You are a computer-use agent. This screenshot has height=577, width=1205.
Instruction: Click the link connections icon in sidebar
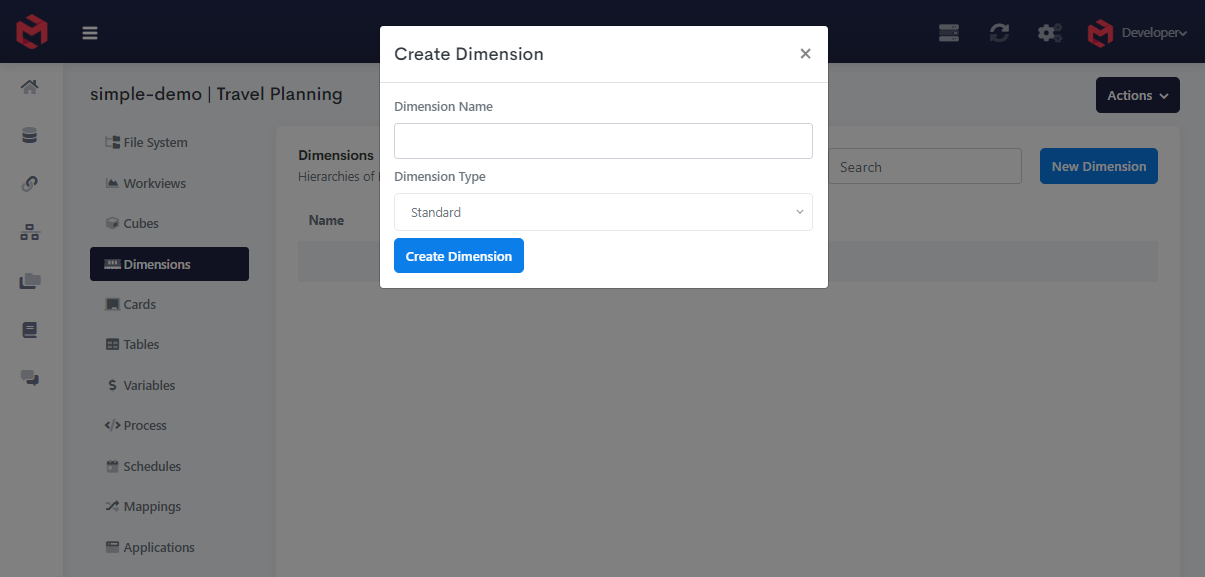click(30, 183)
